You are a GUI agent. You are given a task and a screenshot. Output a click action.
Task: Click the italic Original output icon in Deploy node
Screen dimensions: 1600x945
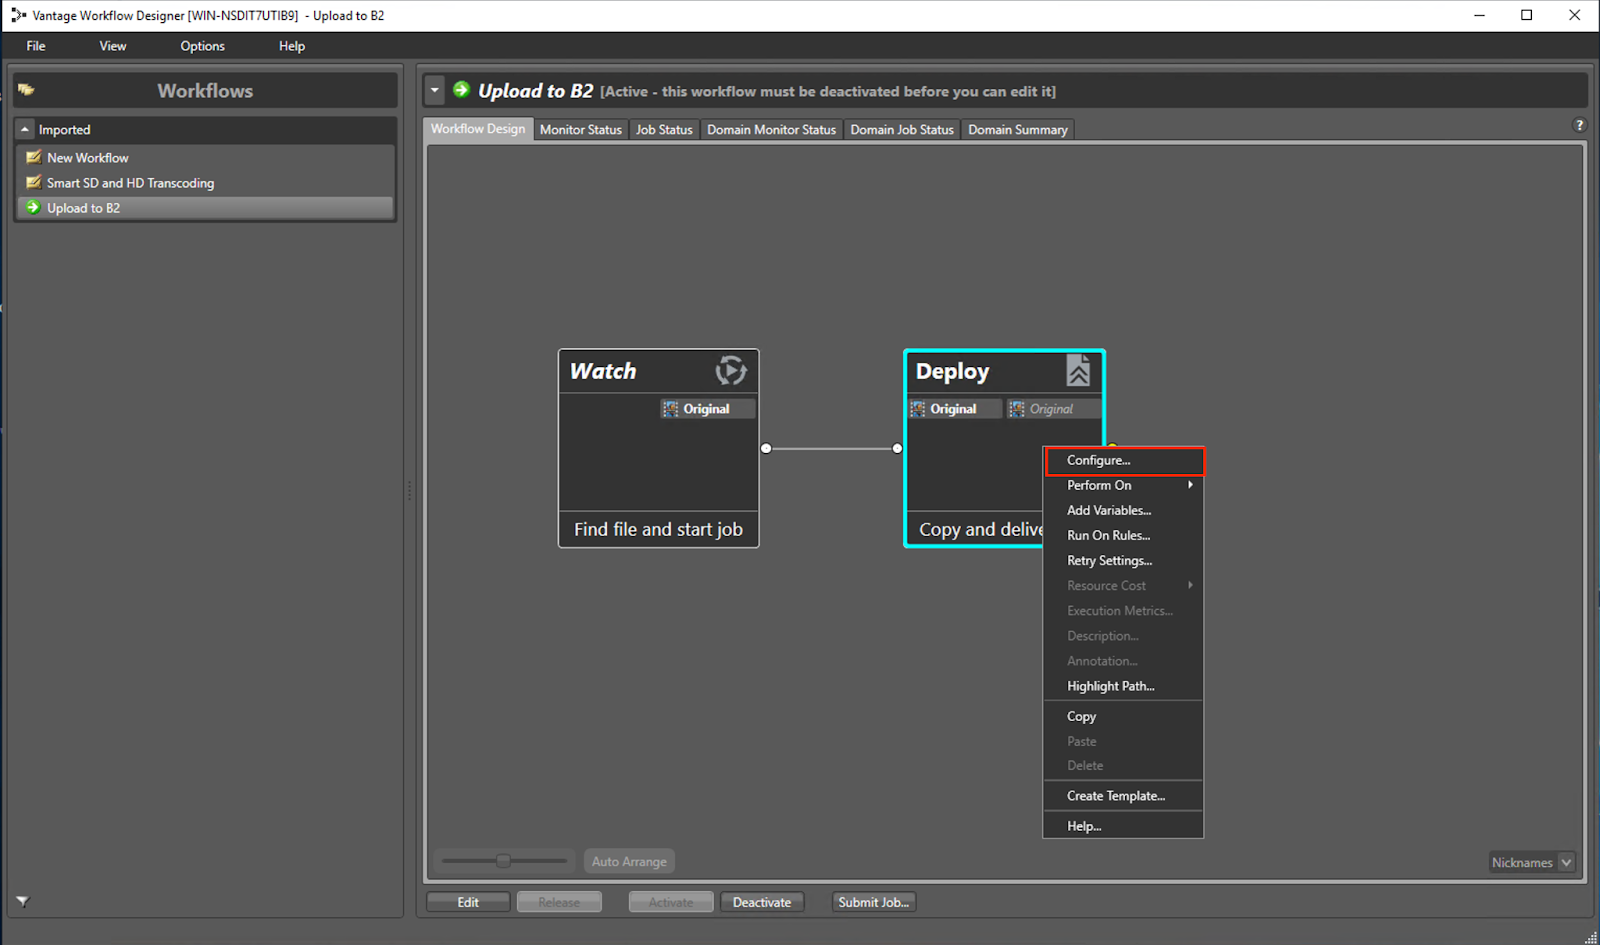pos(1017,409)
